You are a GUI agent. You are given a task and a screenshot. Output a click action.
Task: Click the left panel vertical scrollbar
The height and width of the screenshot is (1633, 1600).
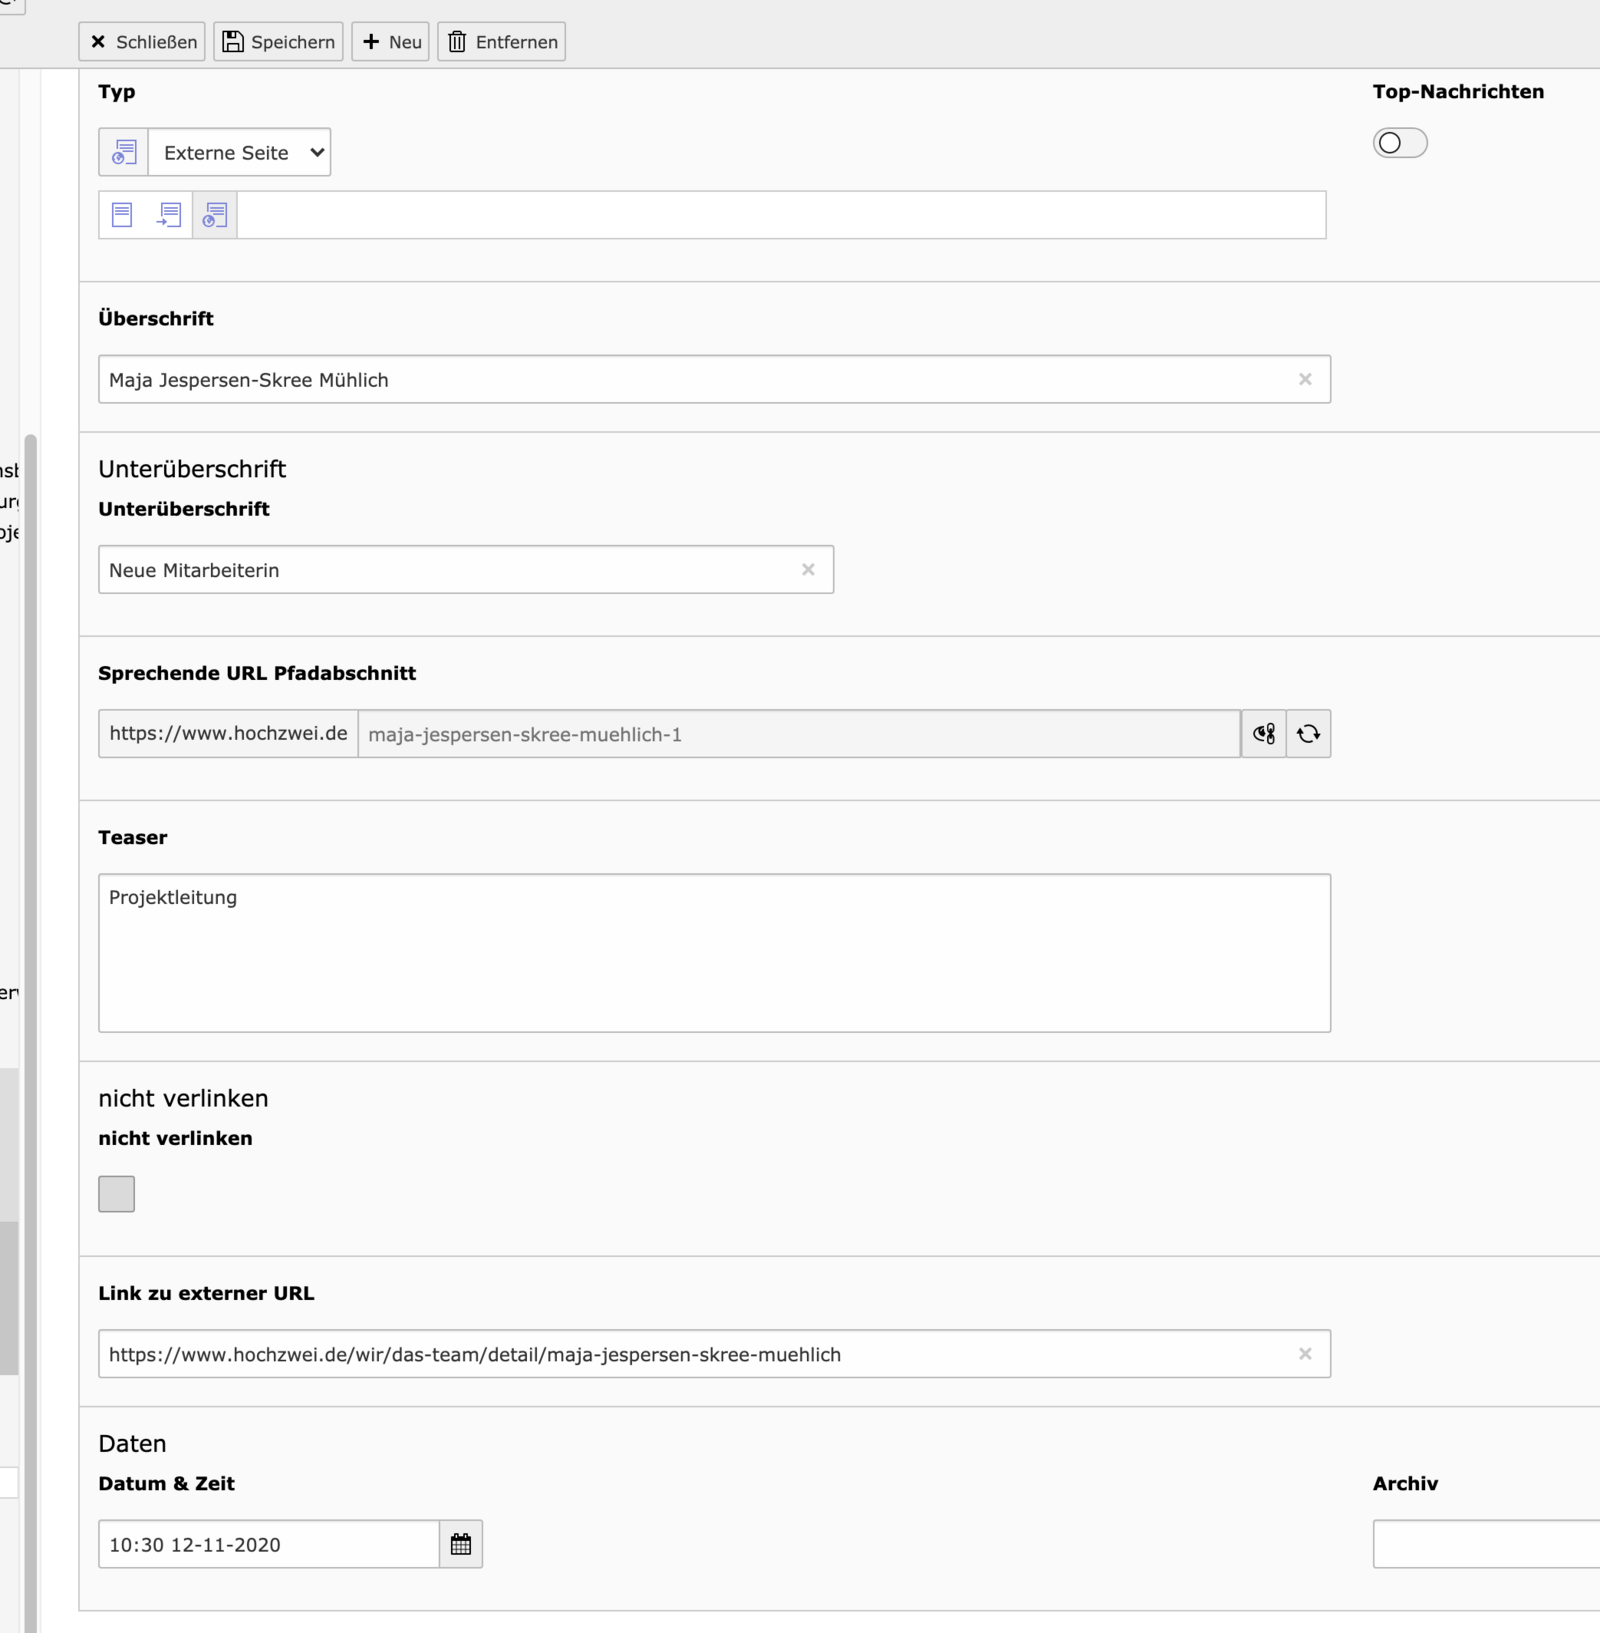pyautogui.click(x=30, y=900)
